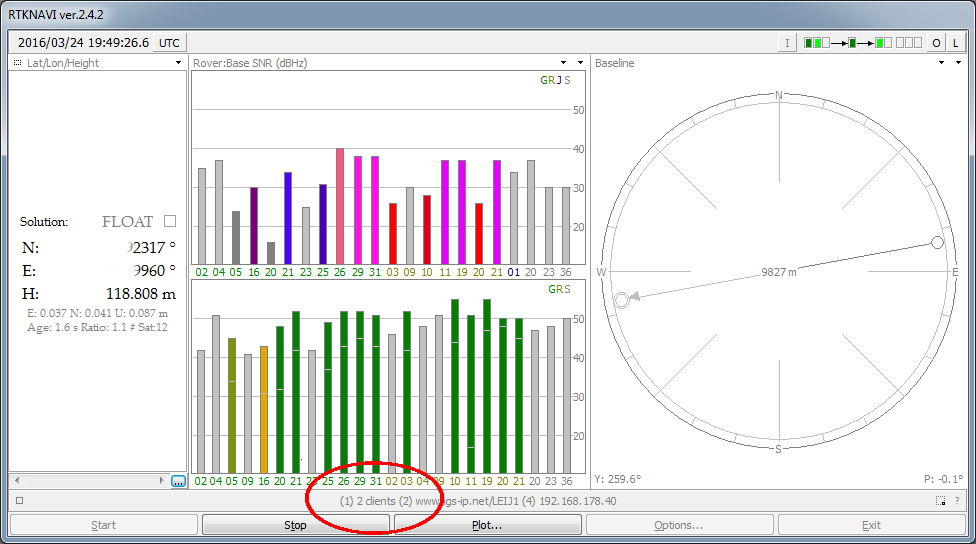Image resolution: width=976 pixels, height=544 pixels.
Task: Open input streams with the I button
Action: click(x=788, y=43)
